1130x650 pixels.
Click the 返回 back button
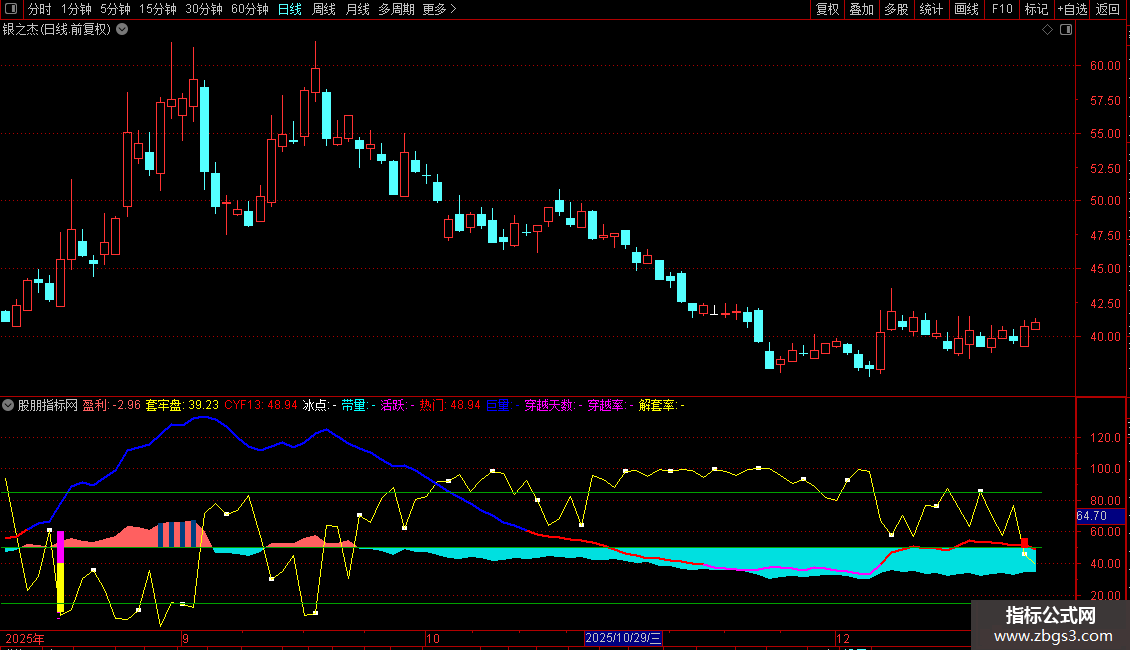click(x=1108, y=10)
